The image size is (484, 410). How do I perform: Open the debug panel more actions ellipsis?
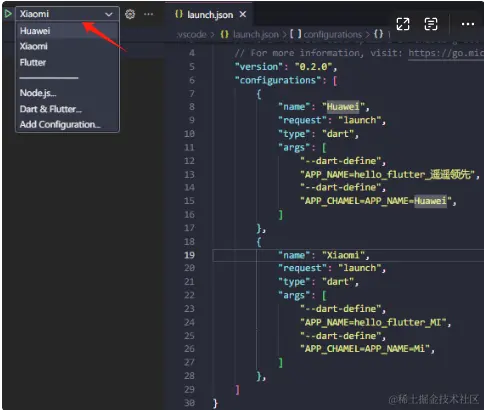[148, 14]
